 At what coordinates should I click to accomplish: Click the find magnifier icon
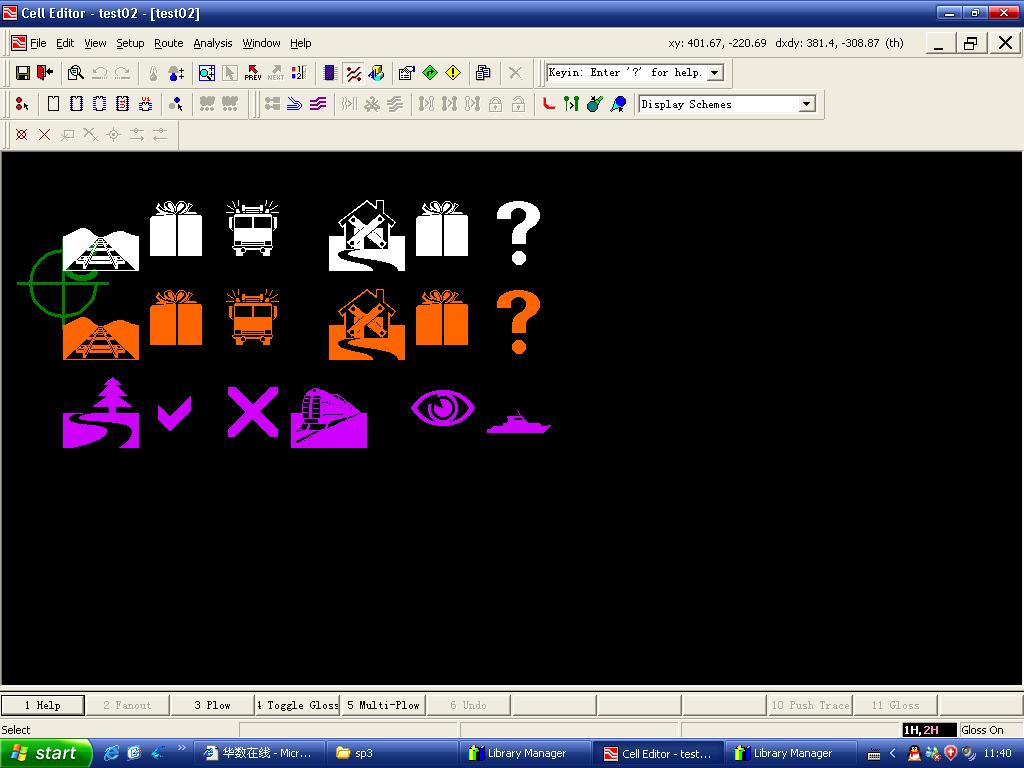coord(76,73)
